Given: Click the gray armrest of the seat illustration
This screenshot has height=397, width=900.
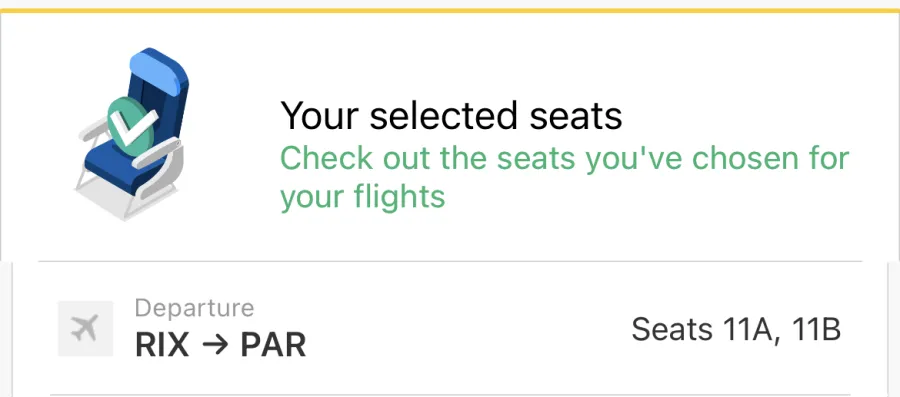Looking at the screenshot, I should [x=156, y=152].
